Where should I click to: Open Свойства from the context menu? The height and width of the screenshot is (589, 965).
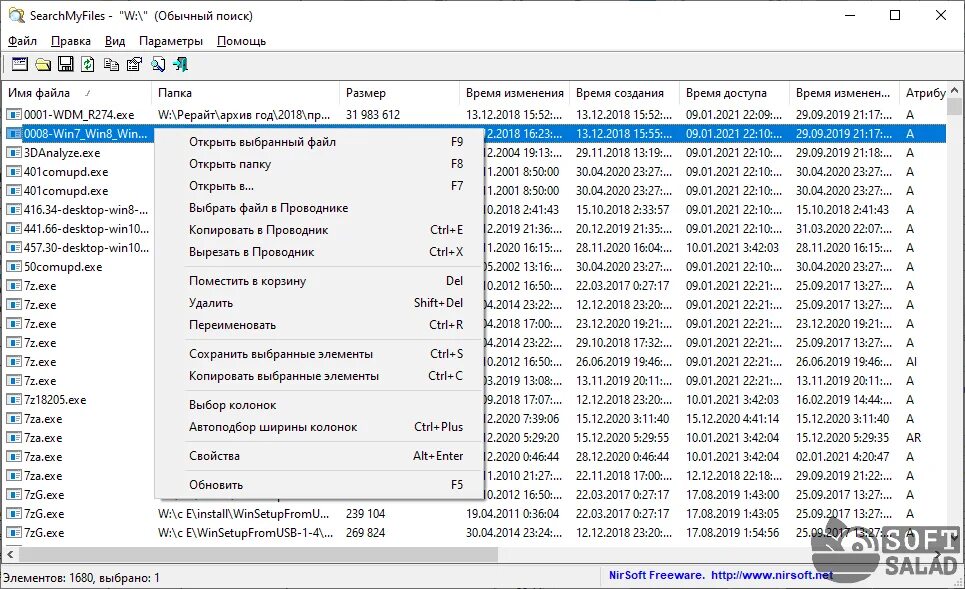point(318,456)
